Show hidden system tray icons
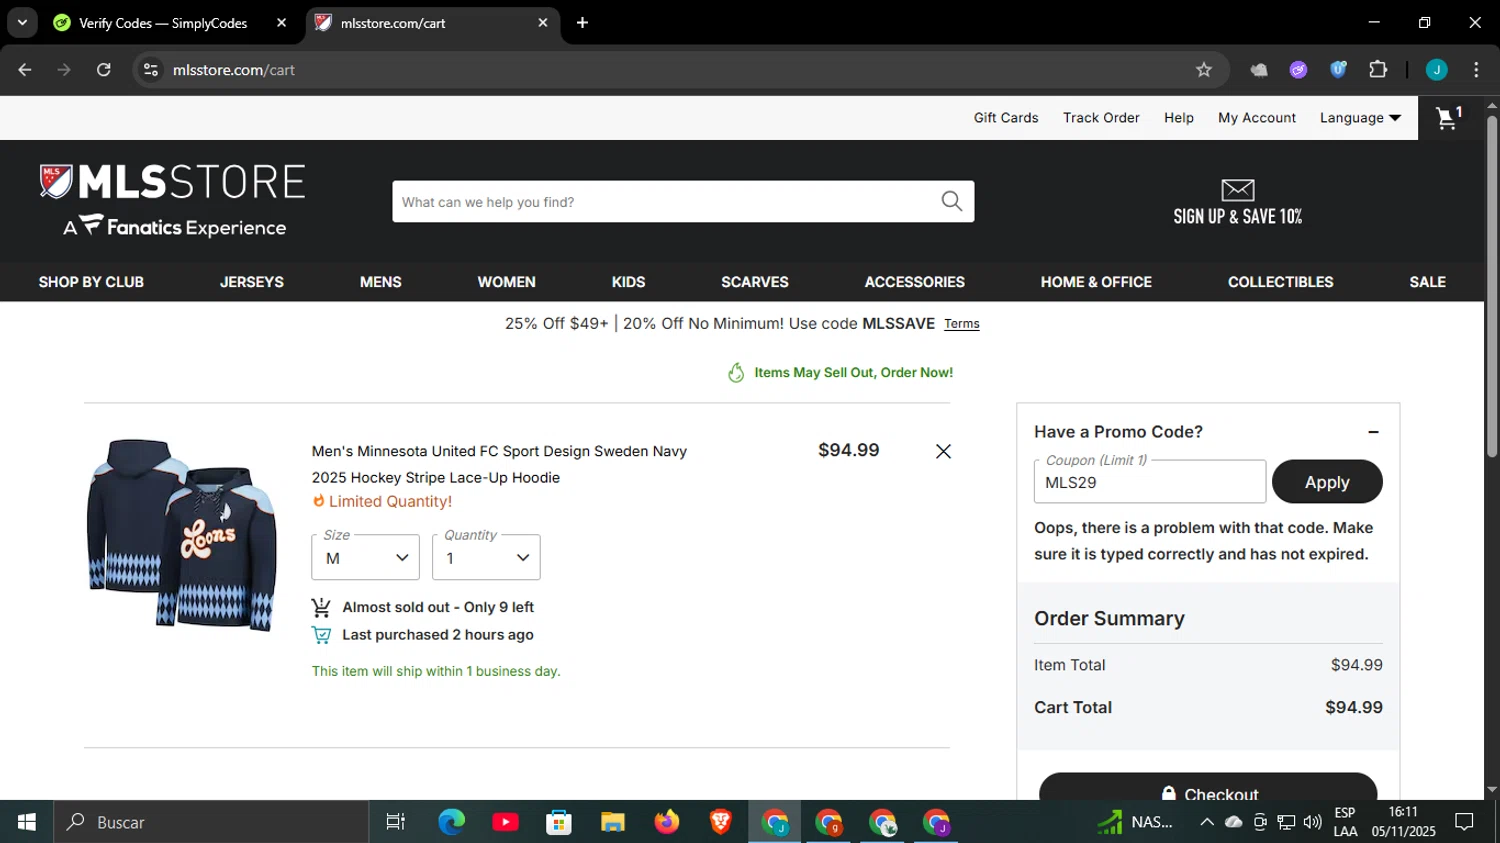Viewport: 1500px width, 843px height. (x=1207, y=822)
